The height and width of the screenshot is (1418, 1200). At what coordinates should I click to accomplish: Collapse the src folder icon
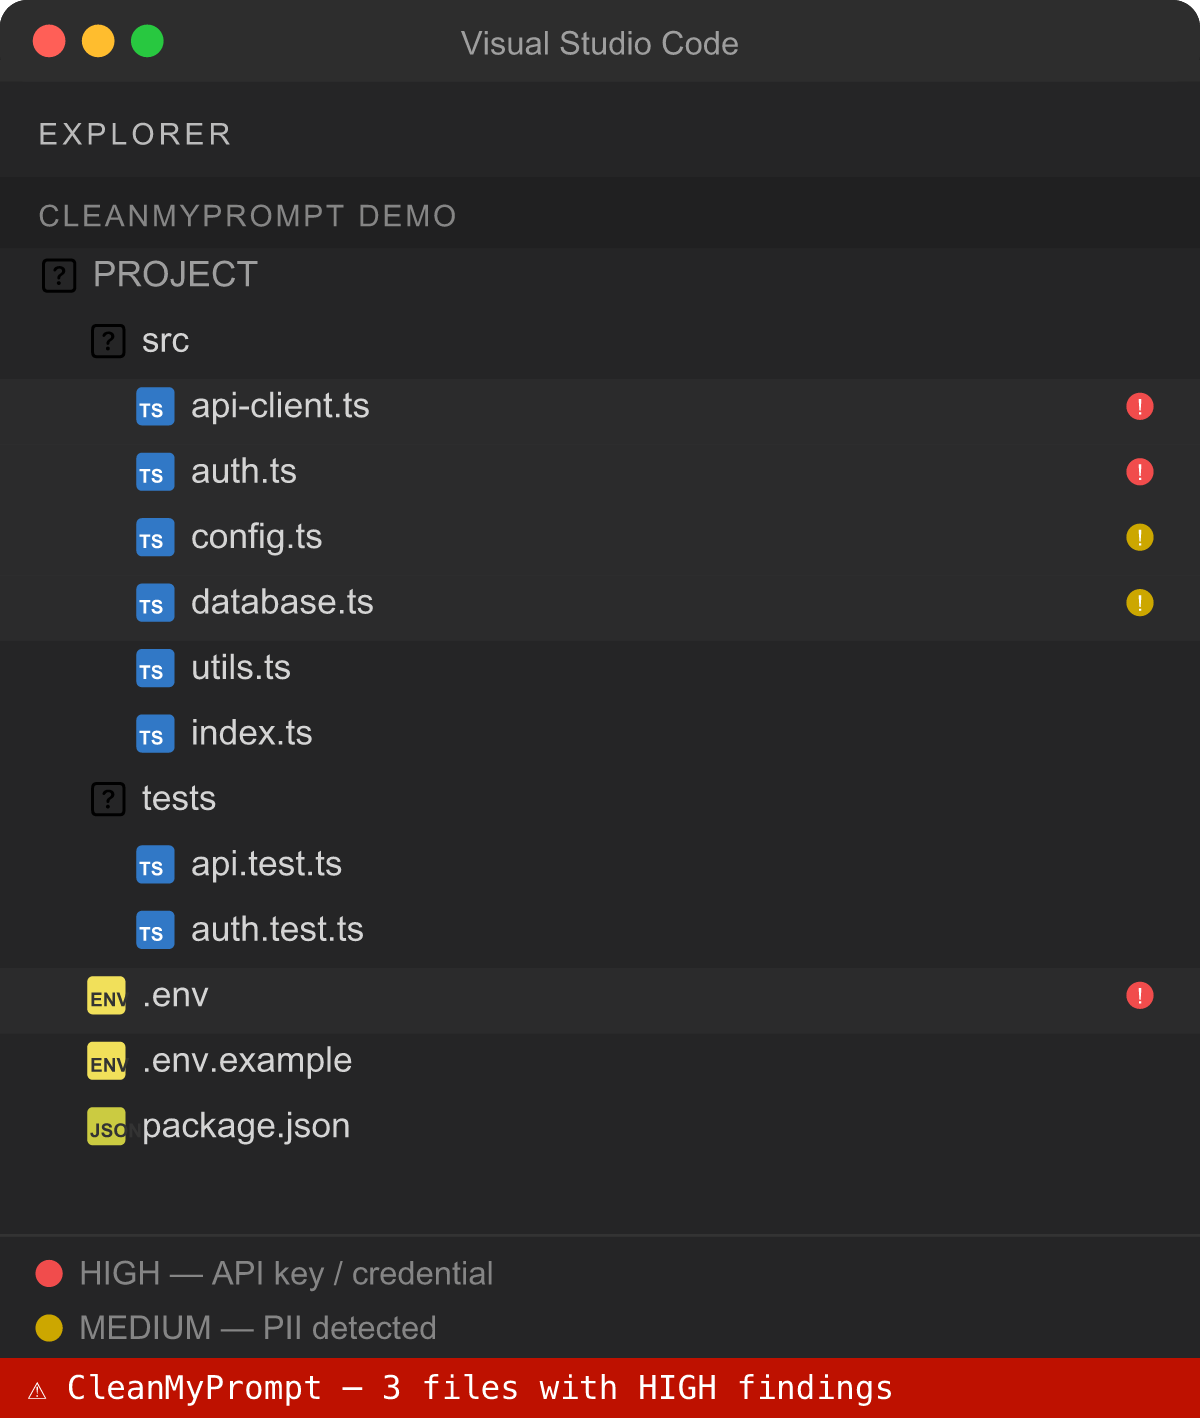[x=108, y=341]
